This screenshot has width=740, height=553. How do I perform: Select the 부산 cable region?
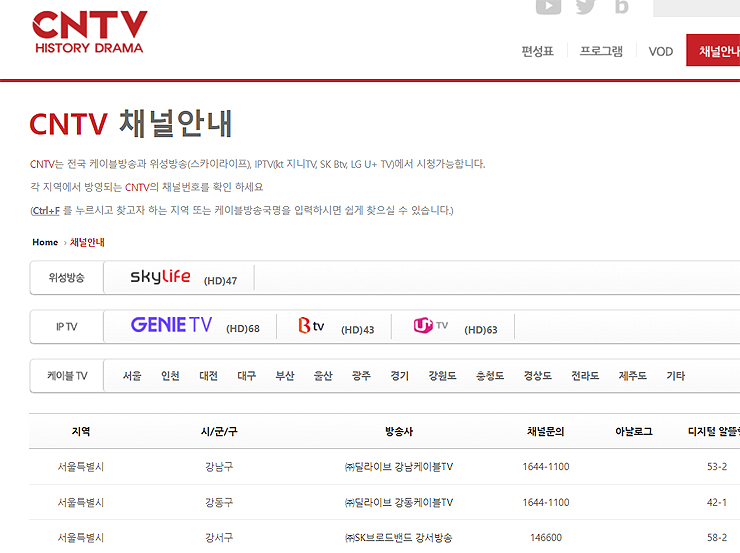tap(285, 376)
